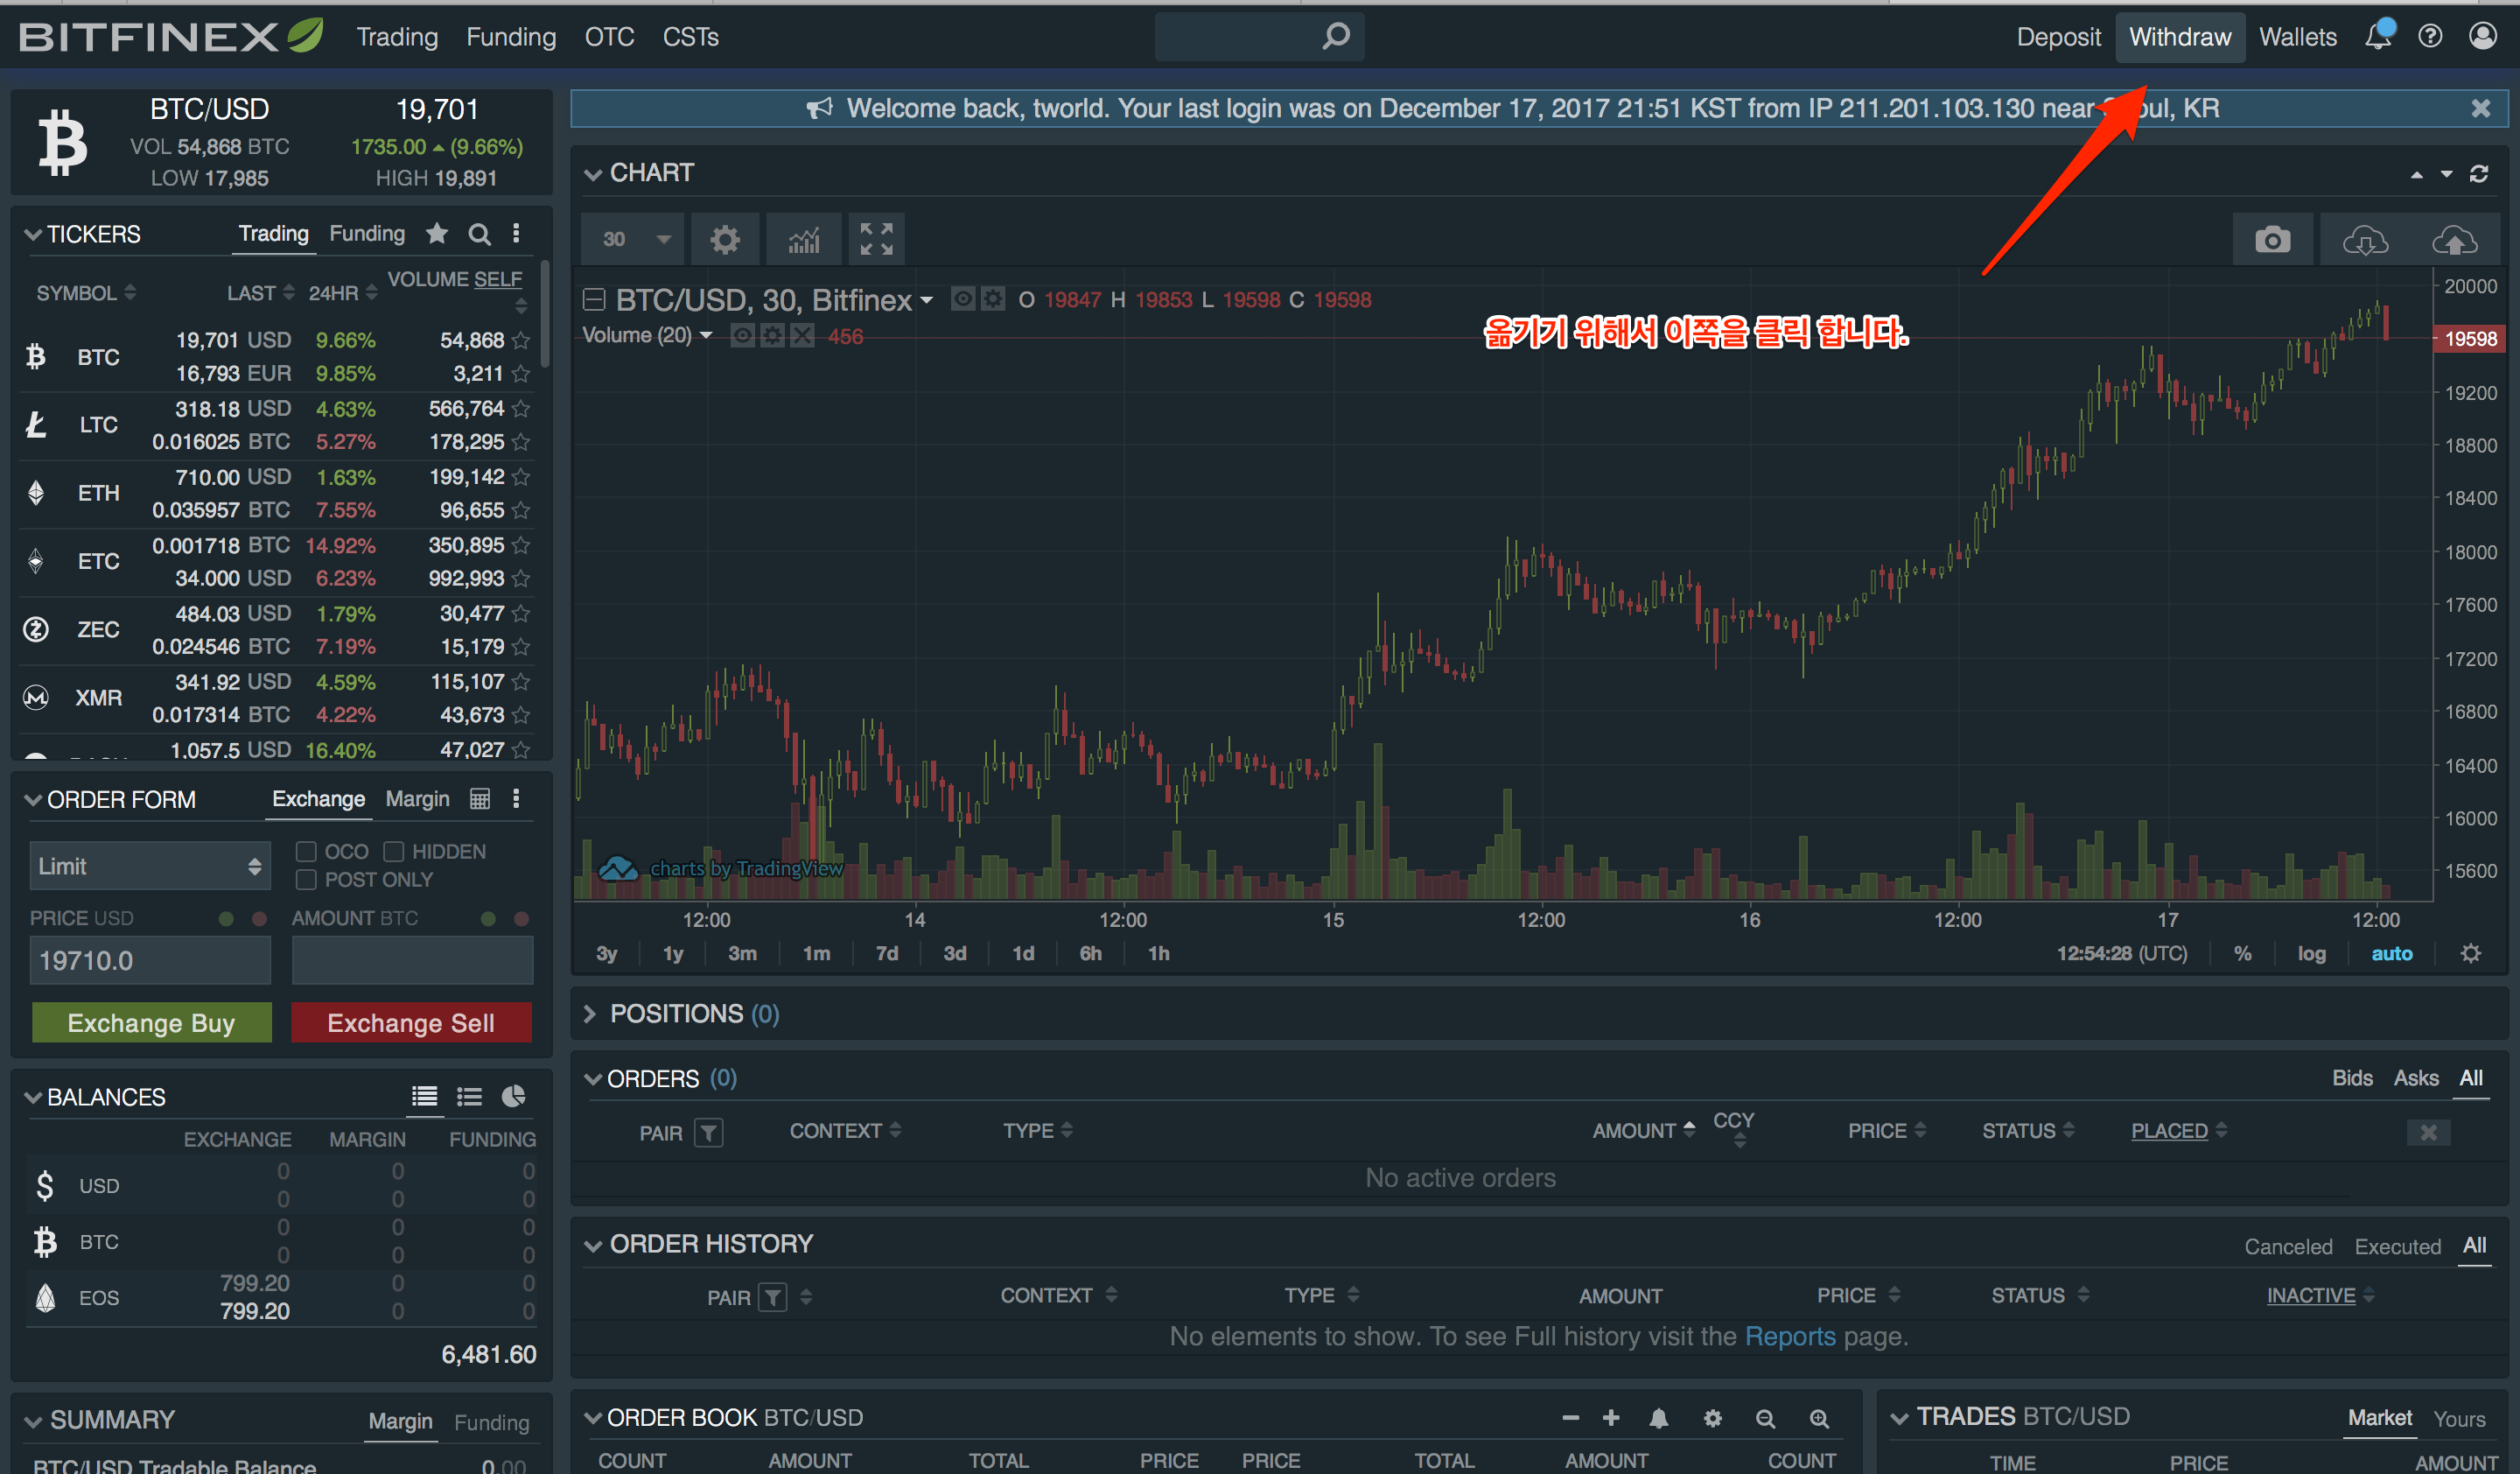Refresh the chart panel
2520x1474 pixels.
(x=2479, y=174)
